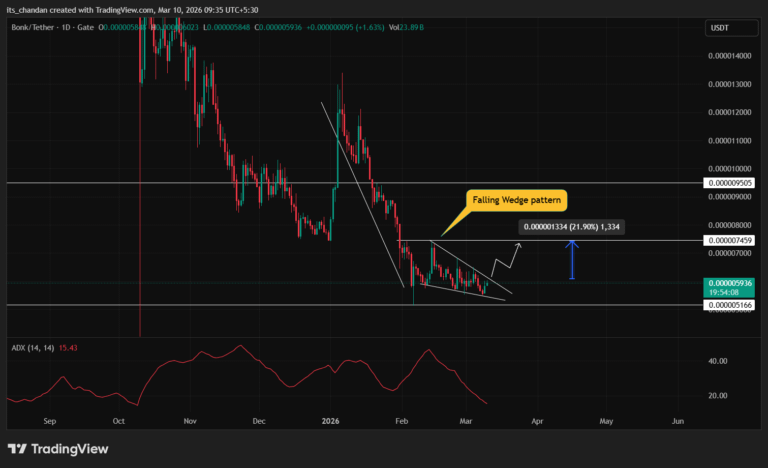
Task: Click the Mar label on time axis
Action: tap(466, 421)
